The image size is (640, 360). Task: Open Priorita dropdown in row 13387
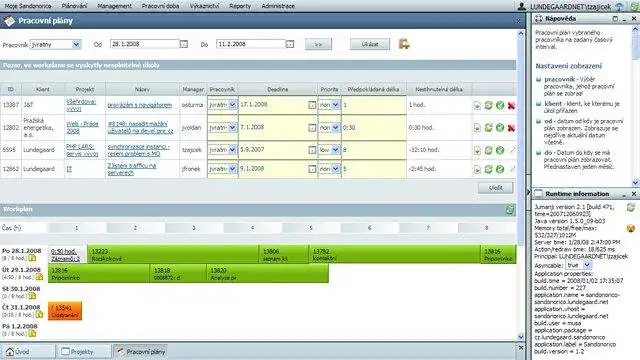click(x=329, y=105)
